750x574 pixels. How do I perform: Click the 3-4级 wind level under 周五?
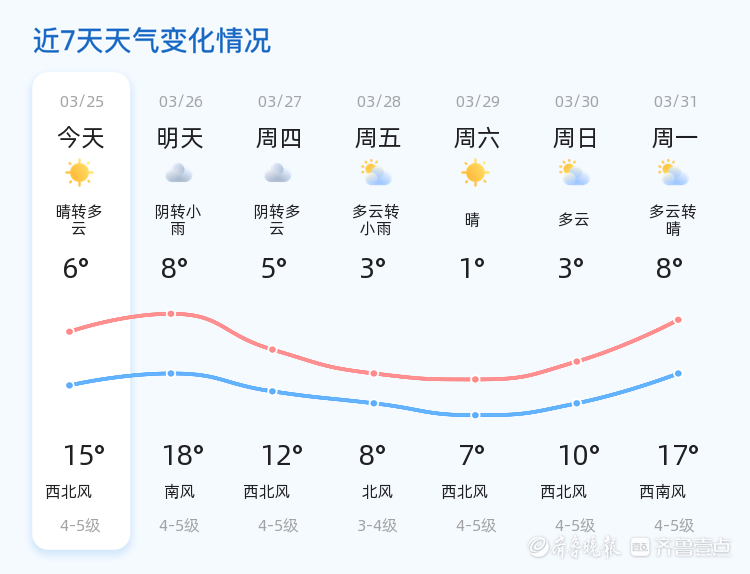(x=377, y=526)
